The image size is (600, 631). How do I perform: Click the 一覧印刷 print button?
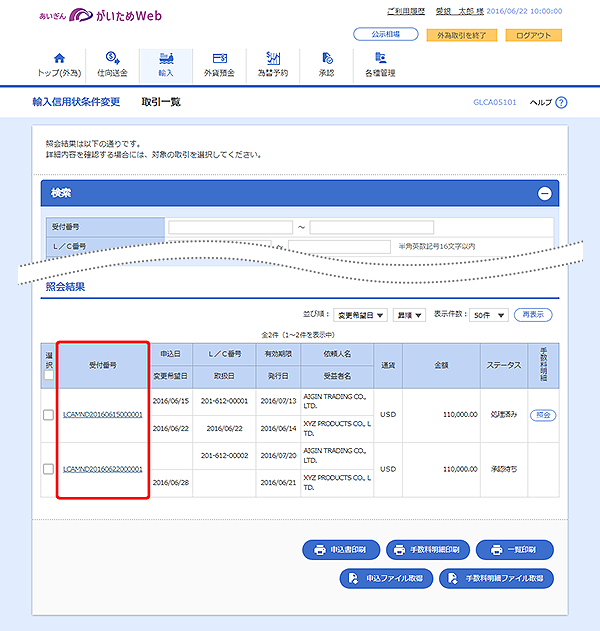click(515, 550)
